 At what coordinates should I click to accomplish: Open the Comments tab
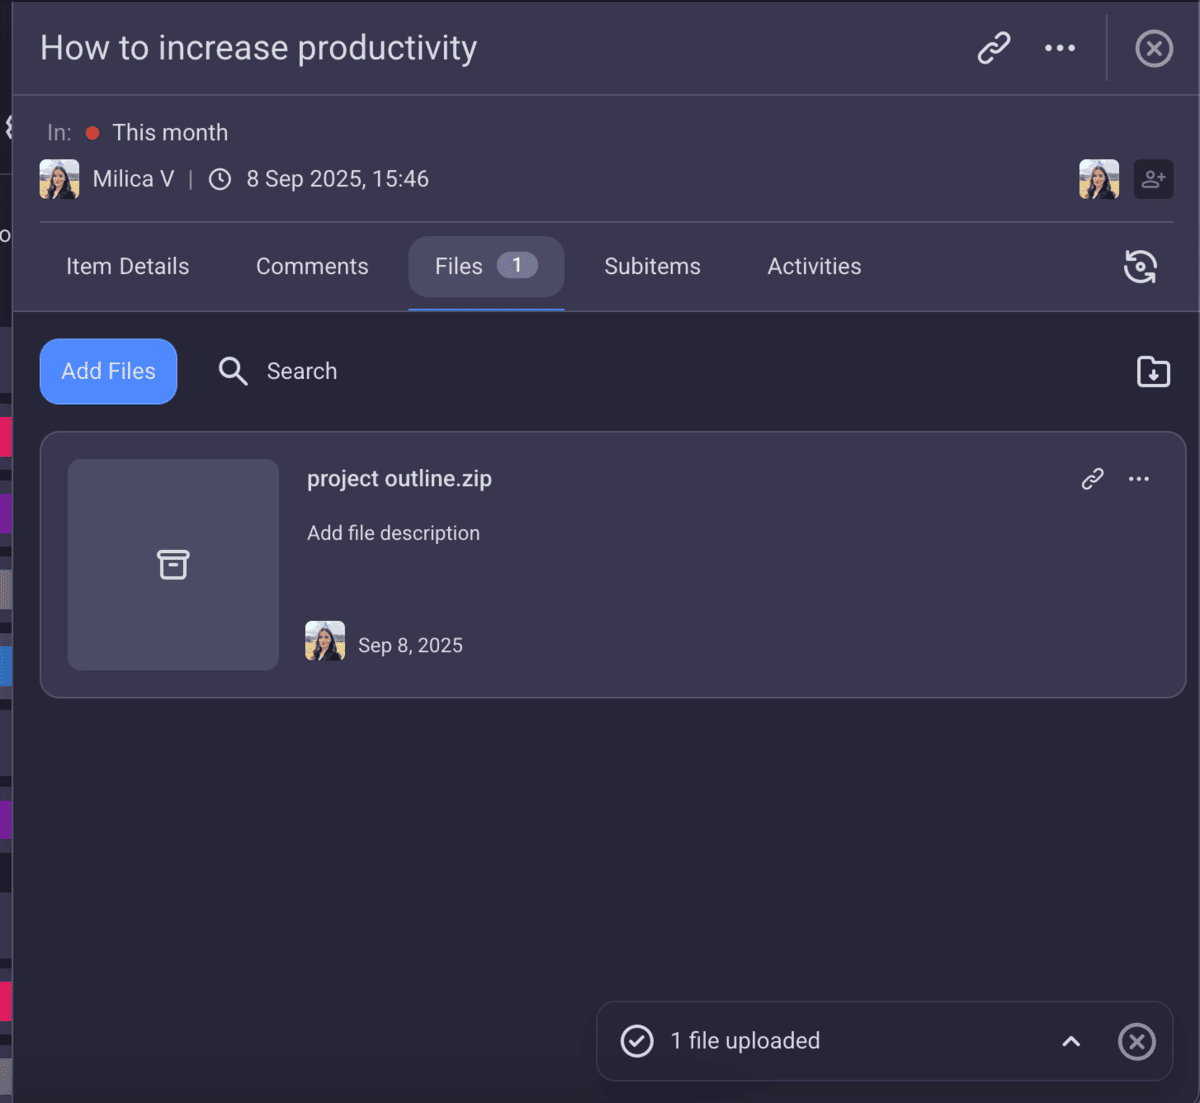(312, 267)
